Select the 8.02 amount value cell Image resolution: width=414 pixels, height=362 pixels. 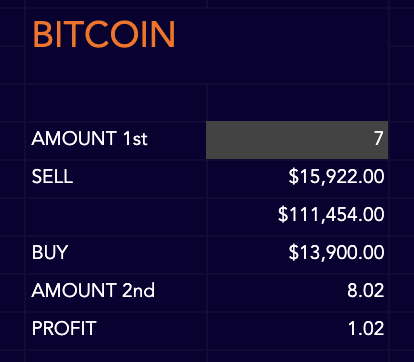pos(297,293)
